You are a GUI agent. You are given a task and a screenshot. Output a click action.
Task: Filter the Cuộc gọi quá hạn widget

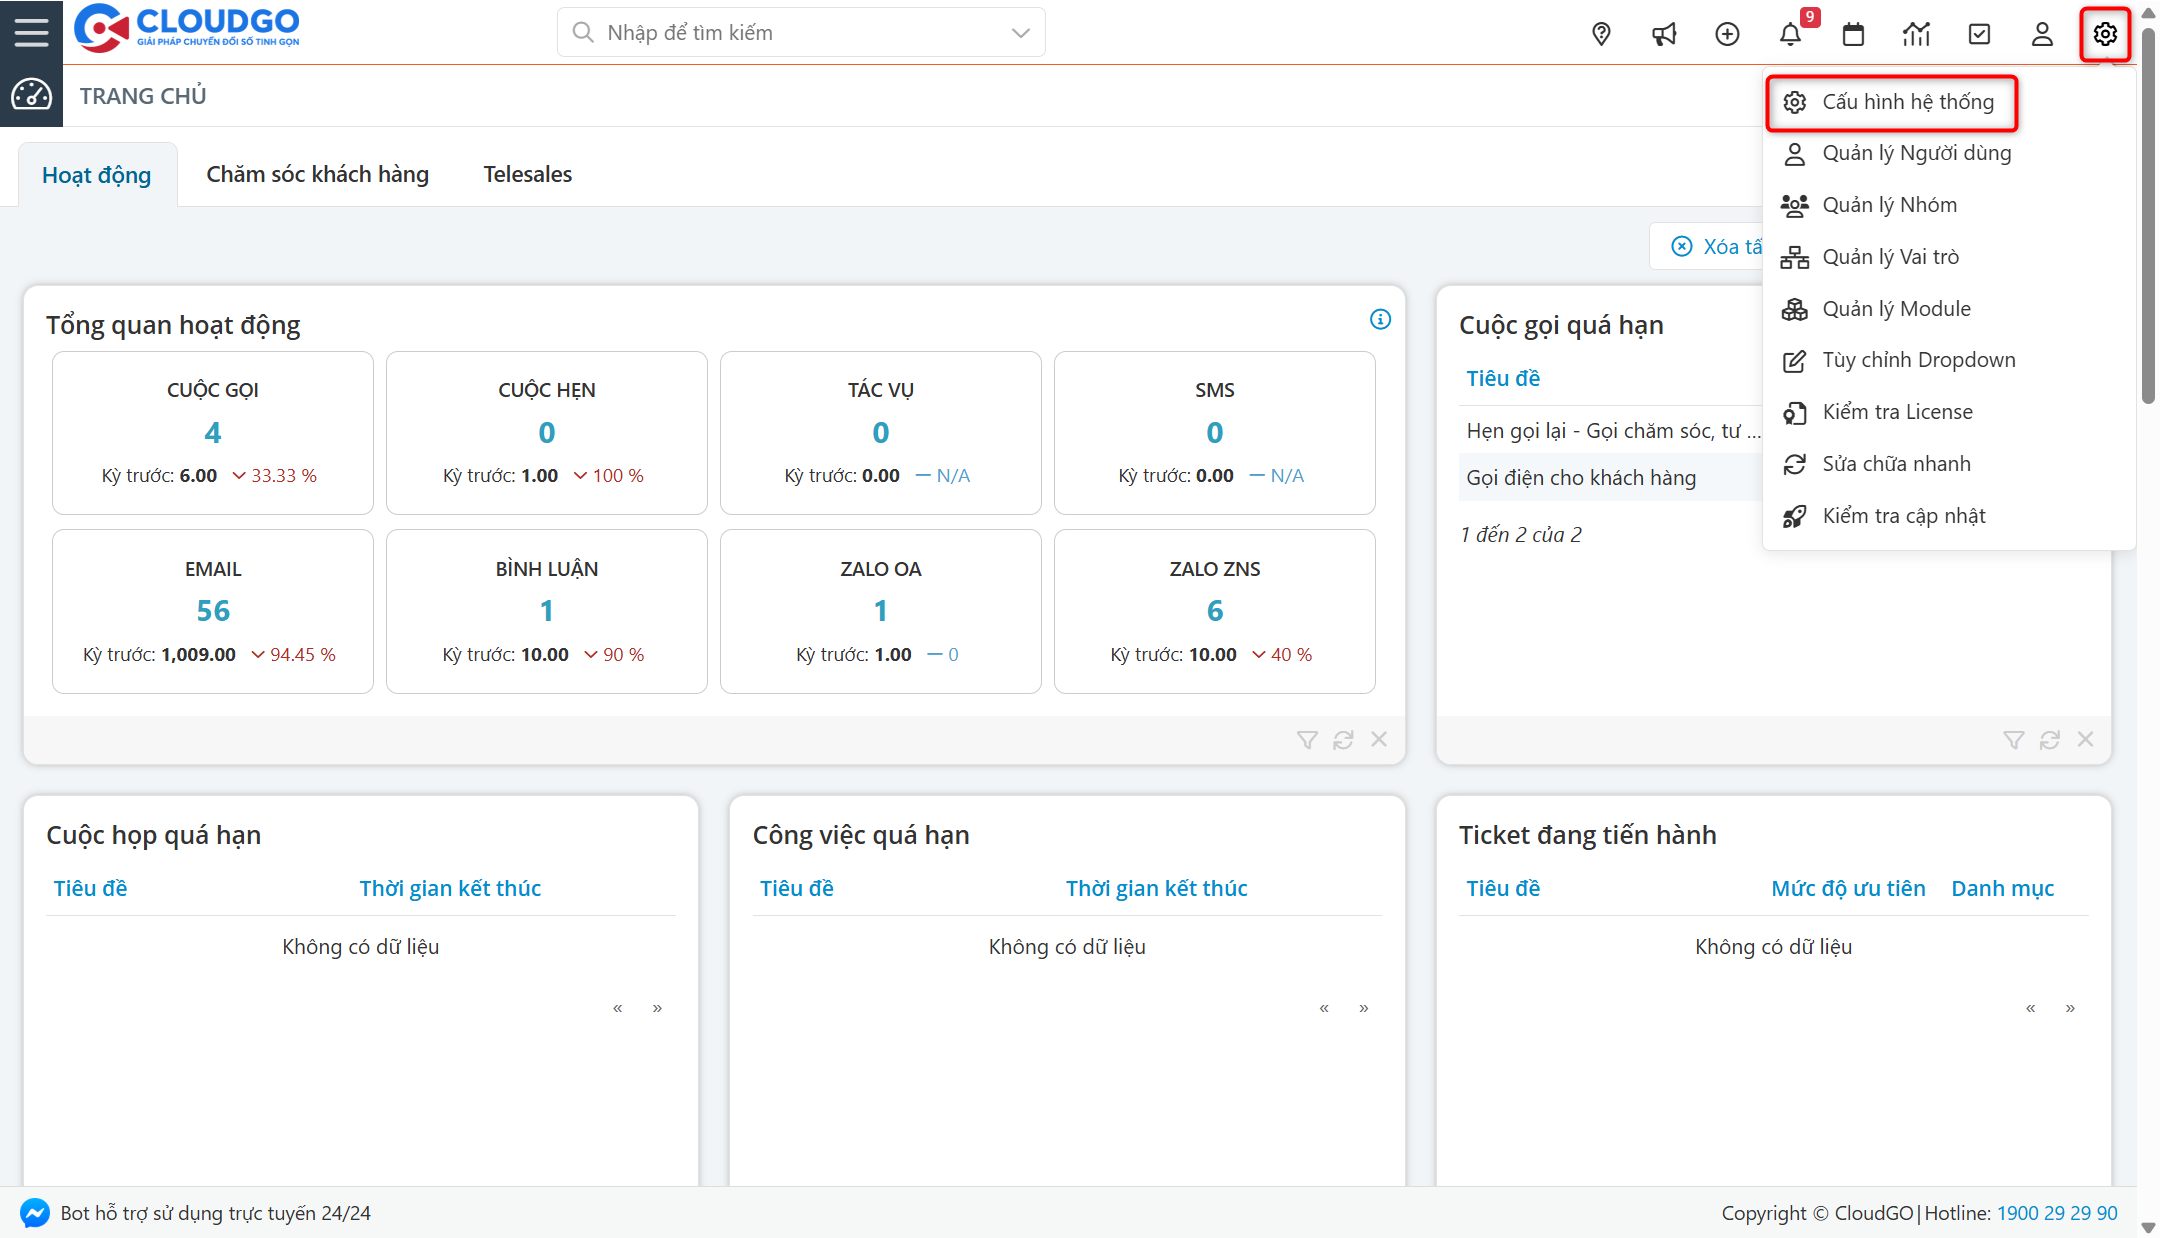tap(2013, 739)
